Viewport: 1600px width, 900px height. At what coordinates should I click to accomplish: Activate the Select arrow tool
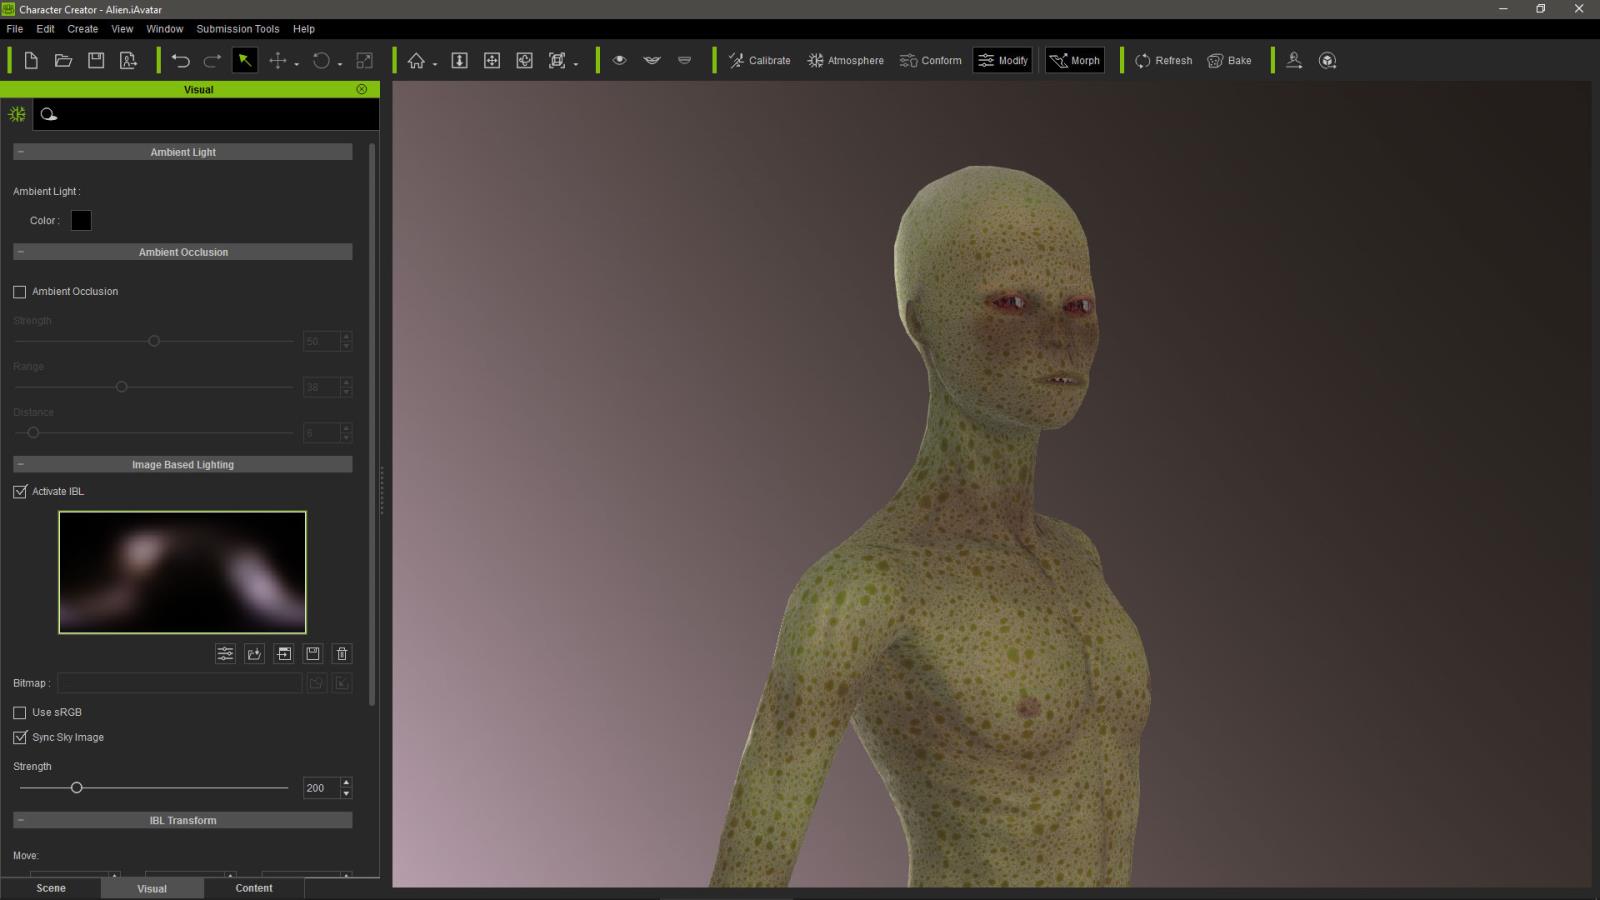point(244,60)
